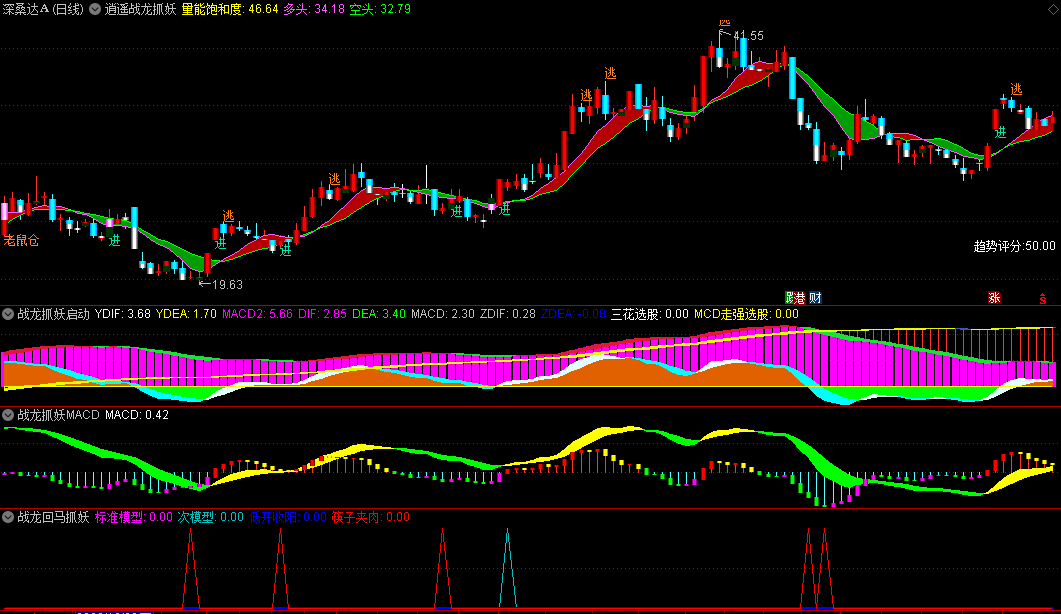The width and height of the screenshot is (1061, 614).
Task: Select the 逍遥战龙抓妖 indicator name
Action: (x=140, y=9)
